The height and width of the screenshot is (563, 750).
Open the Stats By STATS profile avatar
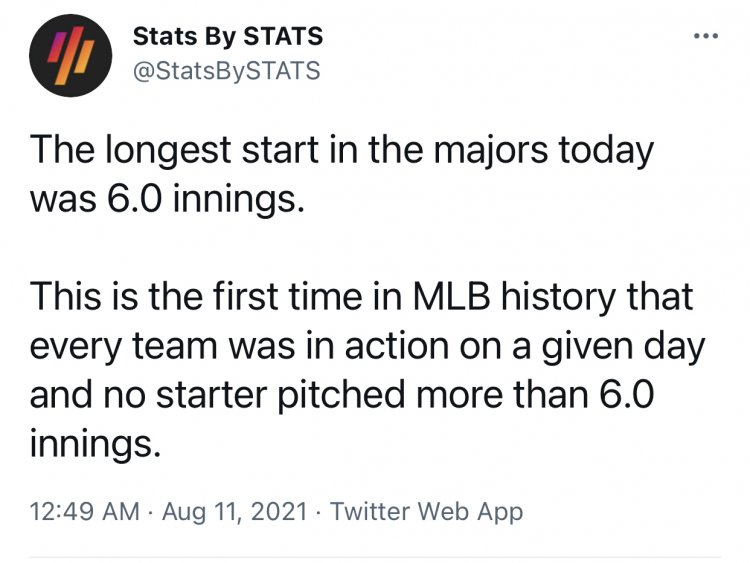[71, 55]
